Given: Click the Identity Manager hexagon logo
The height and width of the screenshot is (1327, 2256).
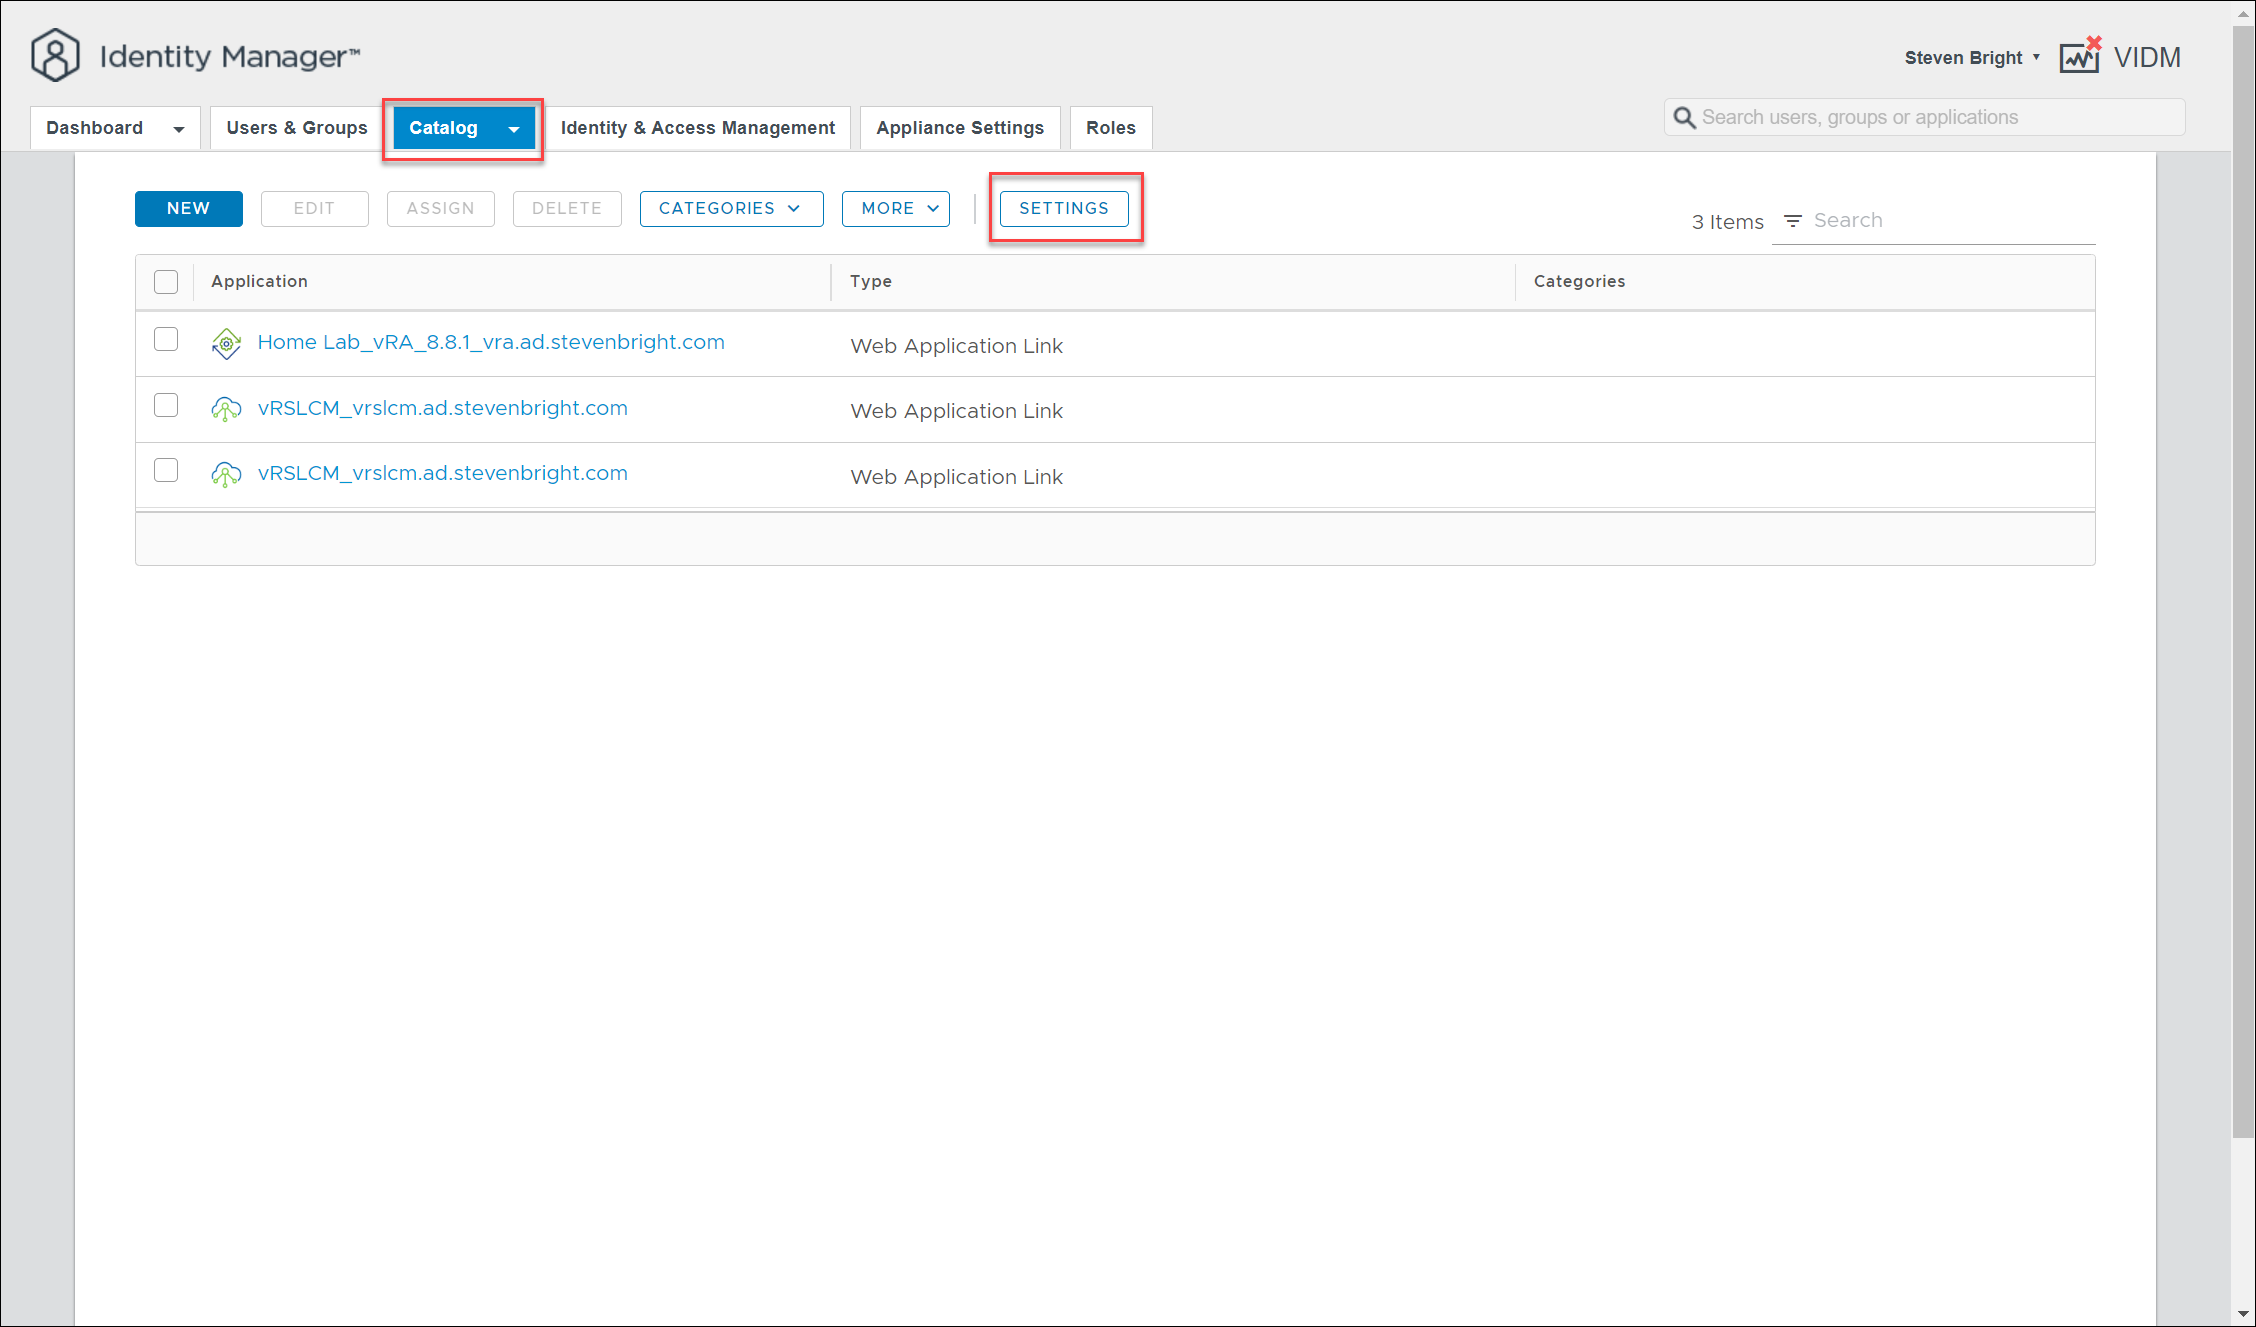Looking at the screenshot, I should point(55,55).
